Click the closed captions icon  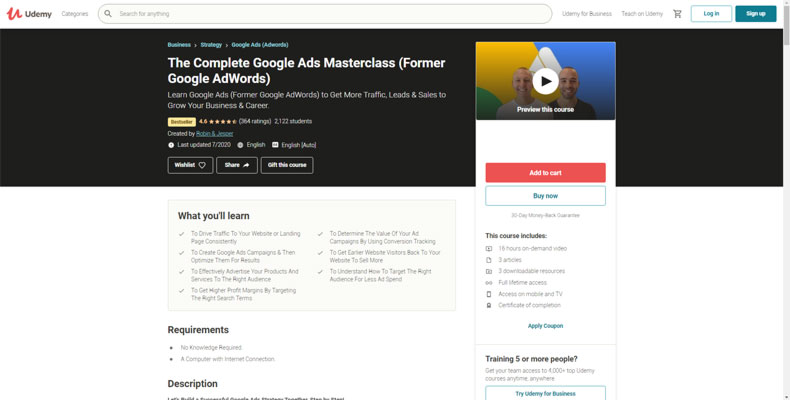point(275,145)
